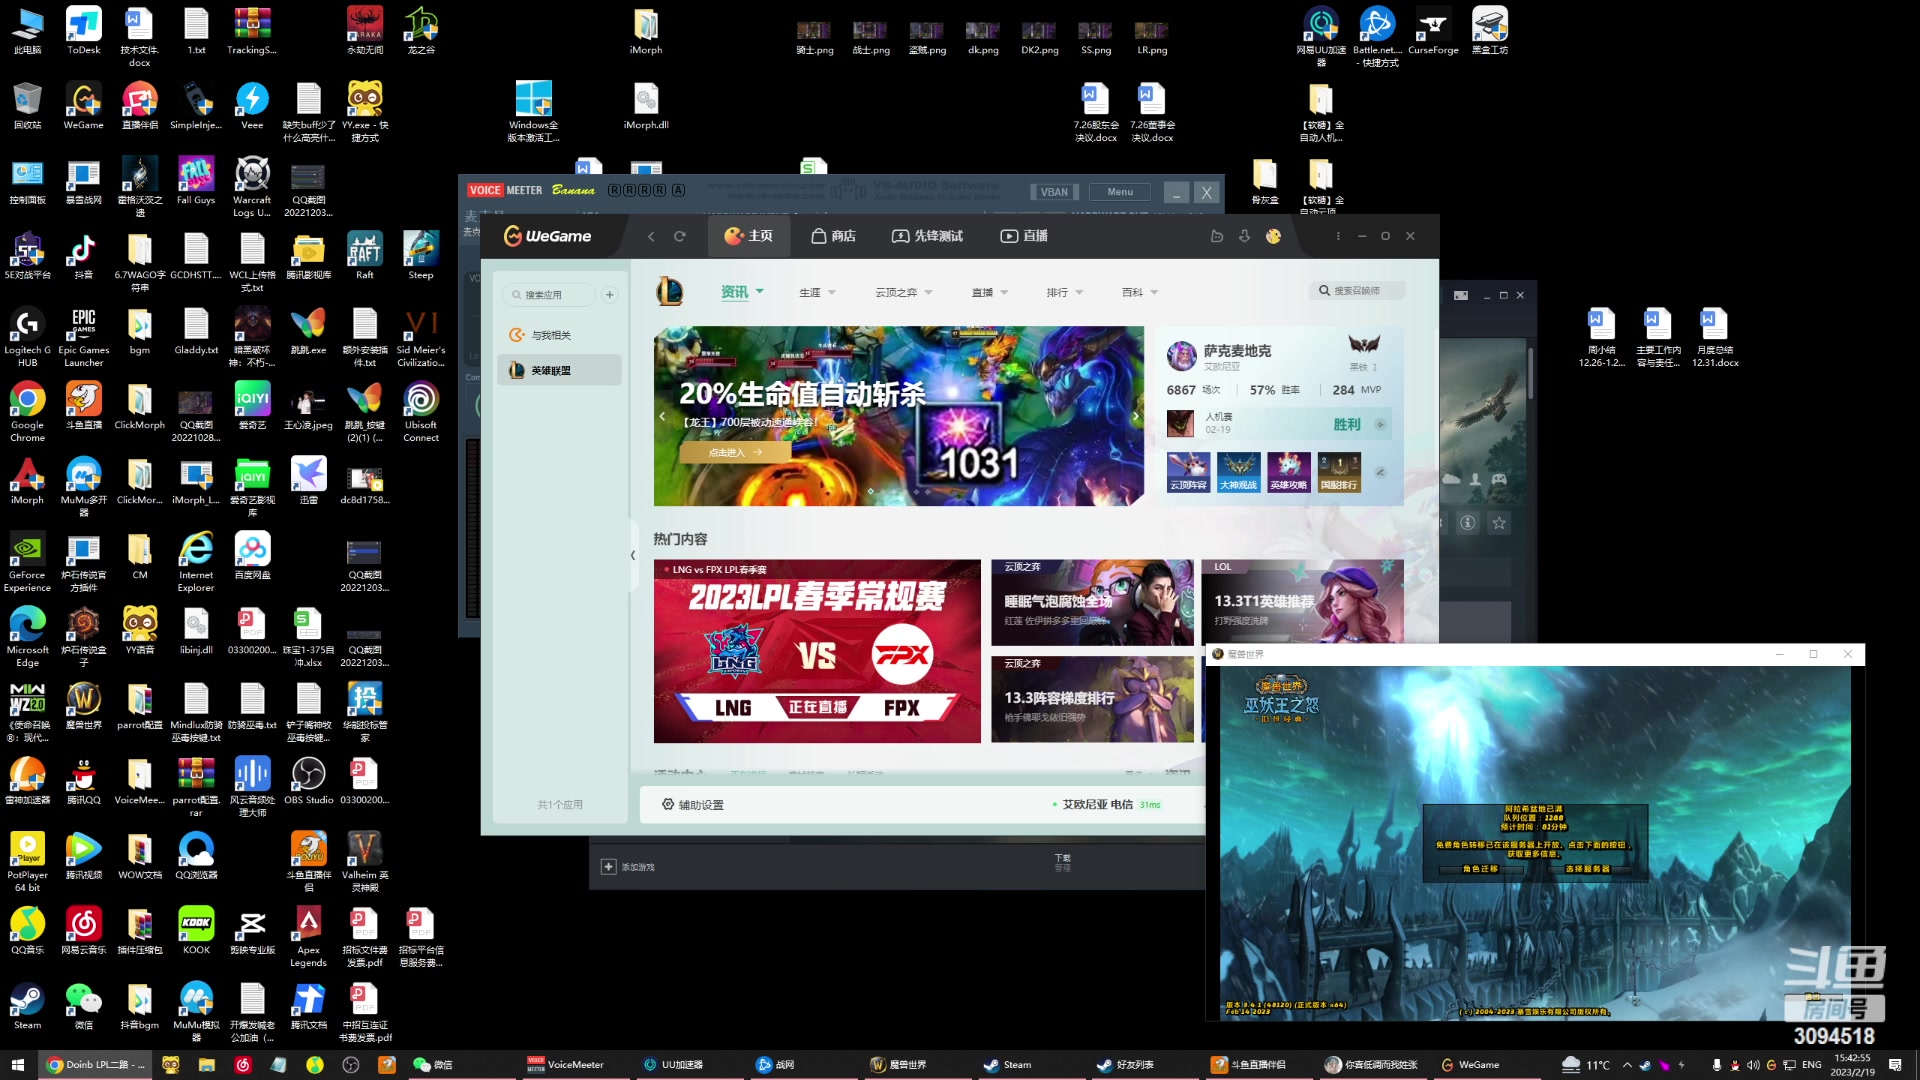Click 角色迁移 in the WoW queue dialog

click(x=1480, y=869)
